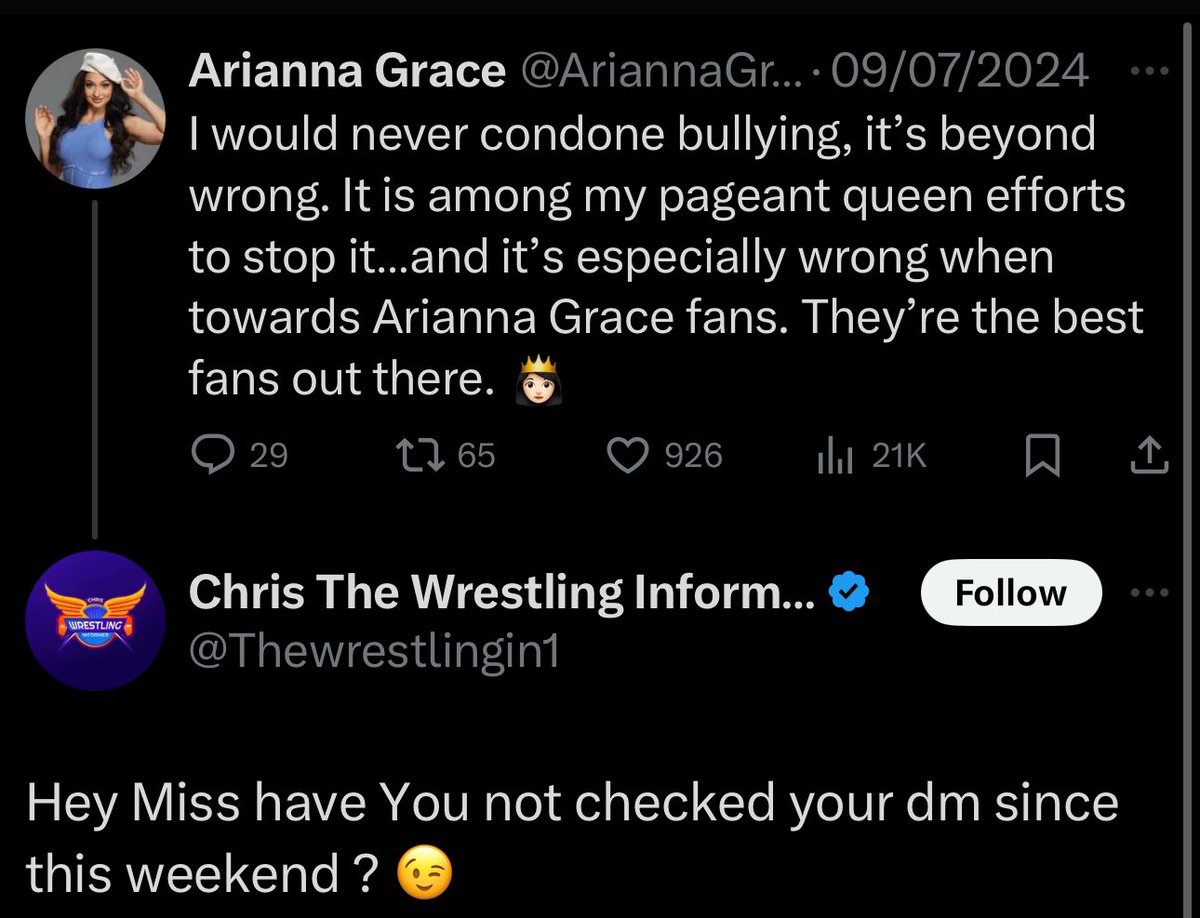
Task: Like the tweet with the heart icon
Action: (x=630, y=456)
